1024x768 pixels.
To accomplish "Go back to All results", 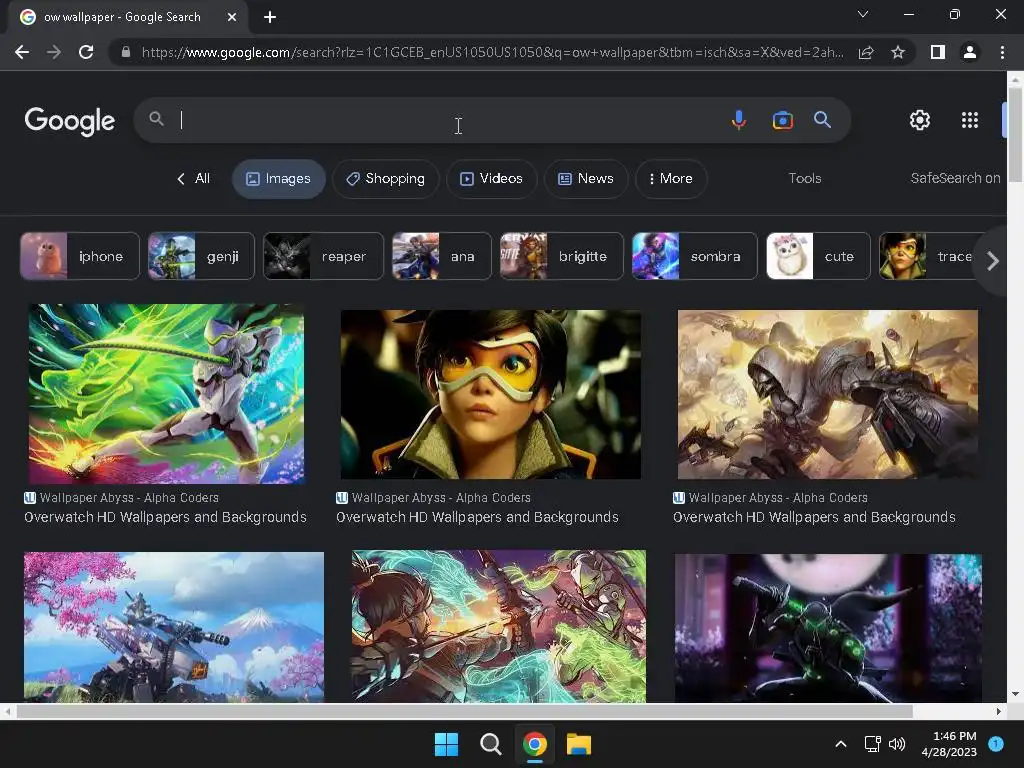I will [x=193, y=178].
